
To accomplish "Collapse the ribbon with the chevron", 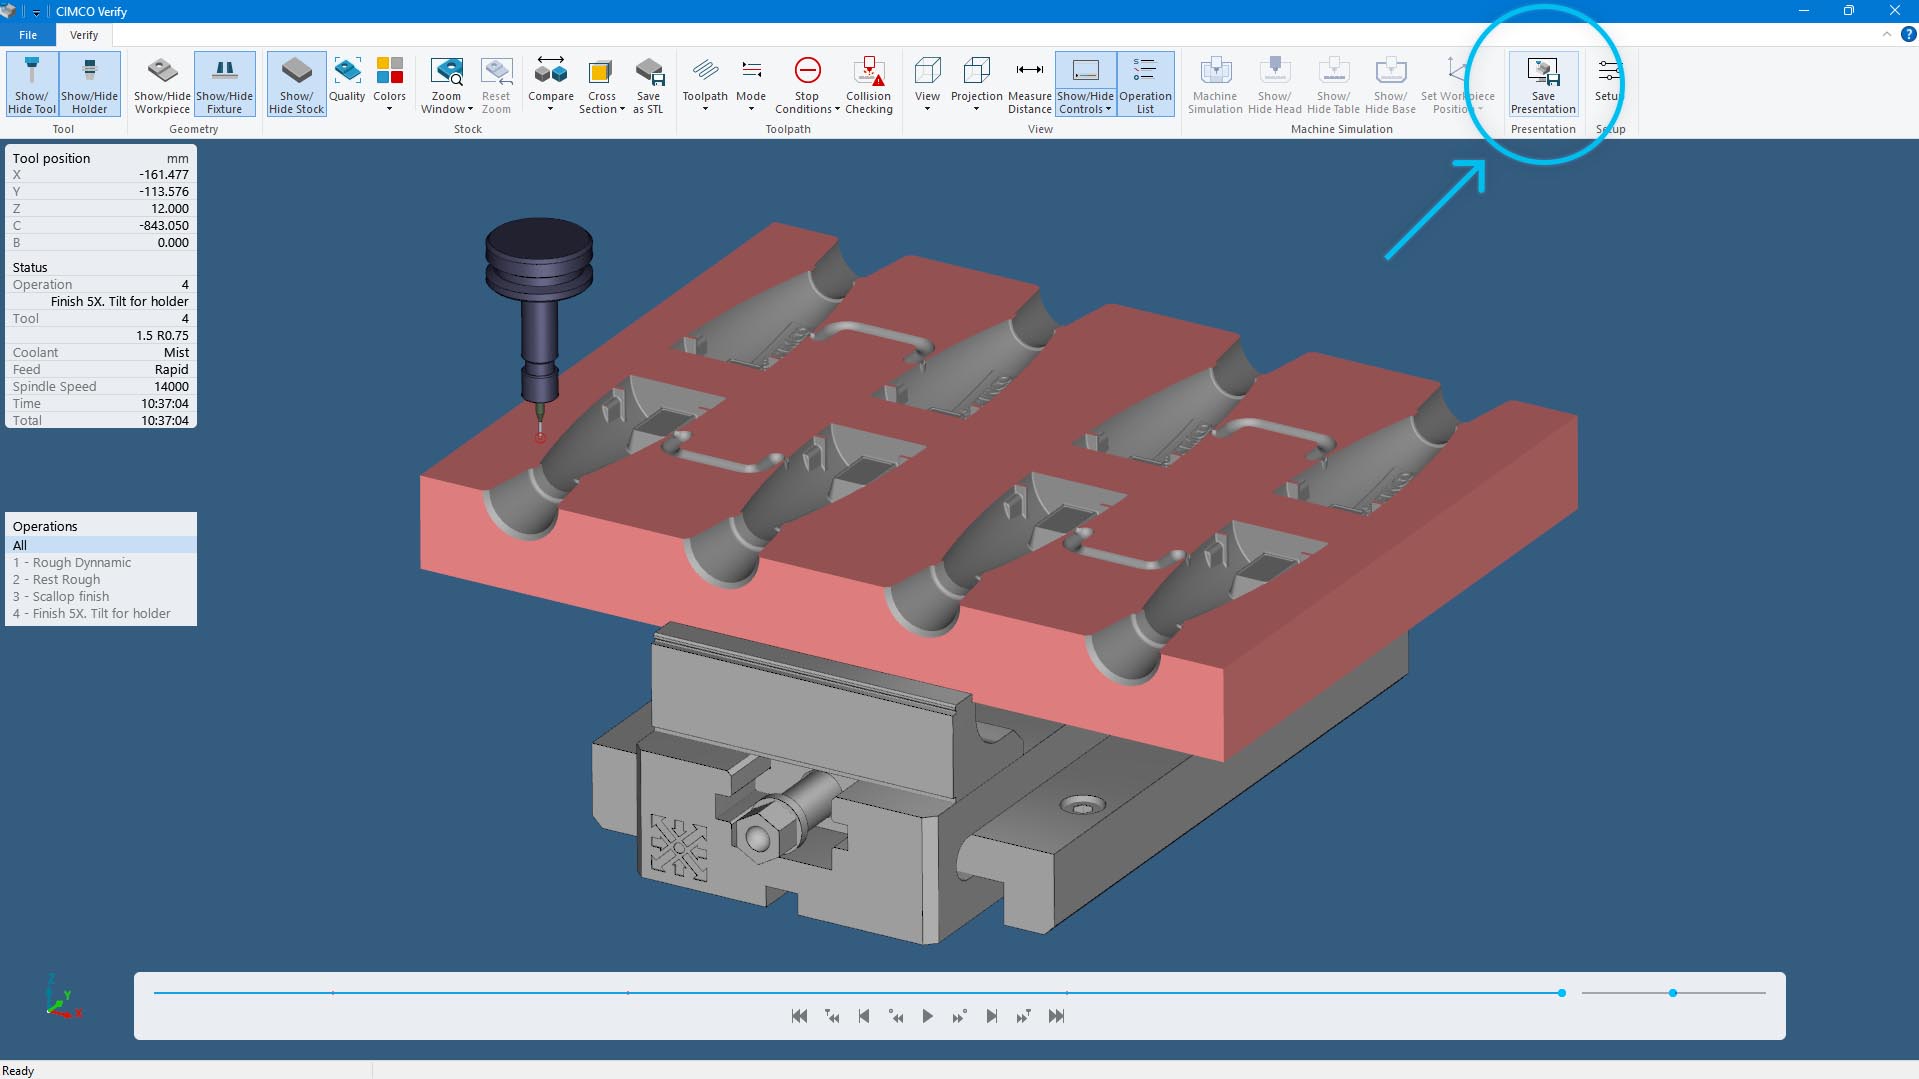I will (1887, 34).
